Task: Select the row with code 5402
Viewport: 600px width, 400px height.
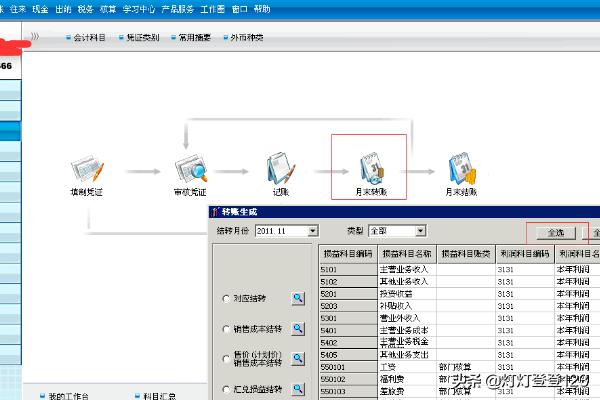Action: pyautogui.click(x=348, y=343)
